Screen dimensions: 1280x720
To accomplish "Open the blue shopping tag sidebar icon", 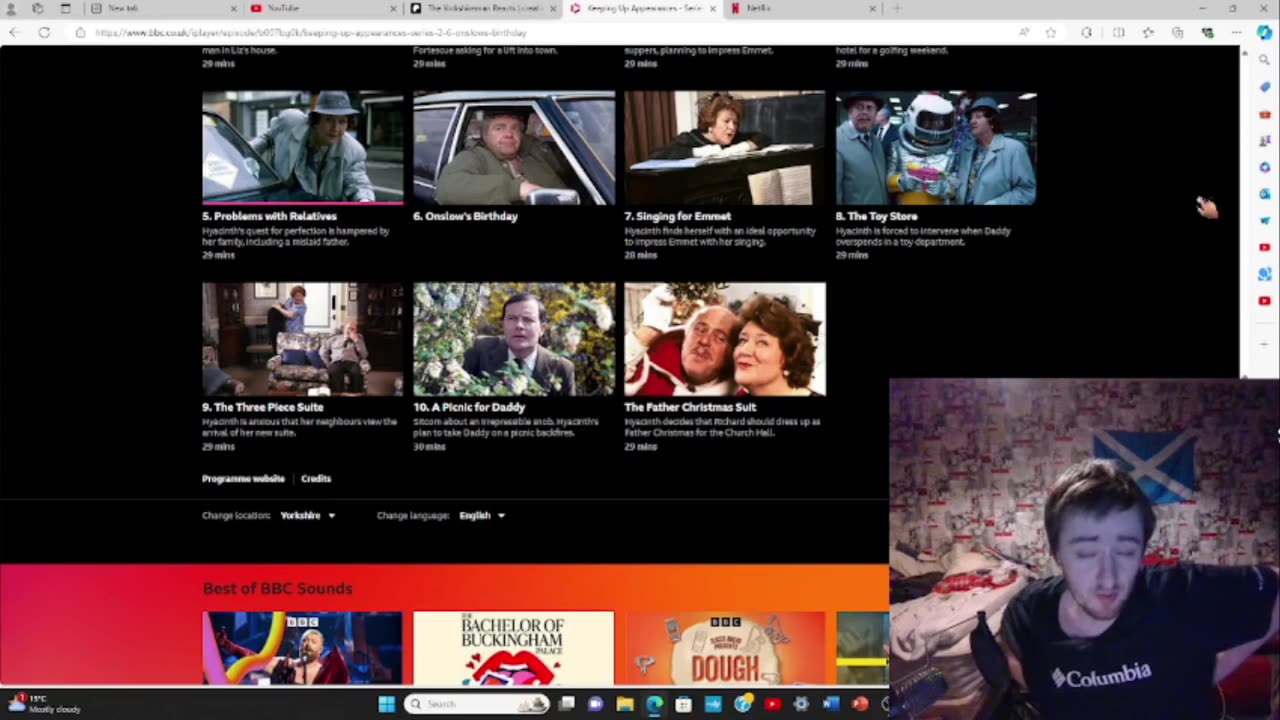I will tap(1264, 87).
